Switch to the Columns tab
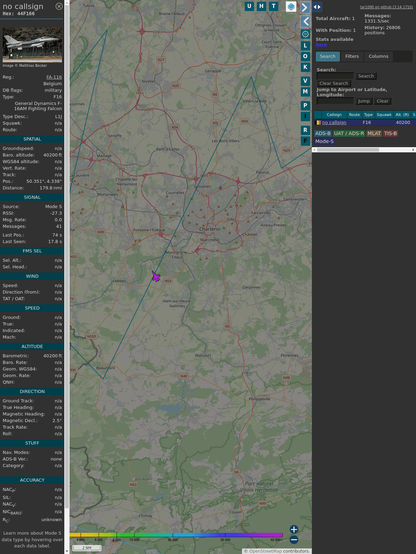The height and width of the screenshot is (554, 416). click(x=378, y=57)
